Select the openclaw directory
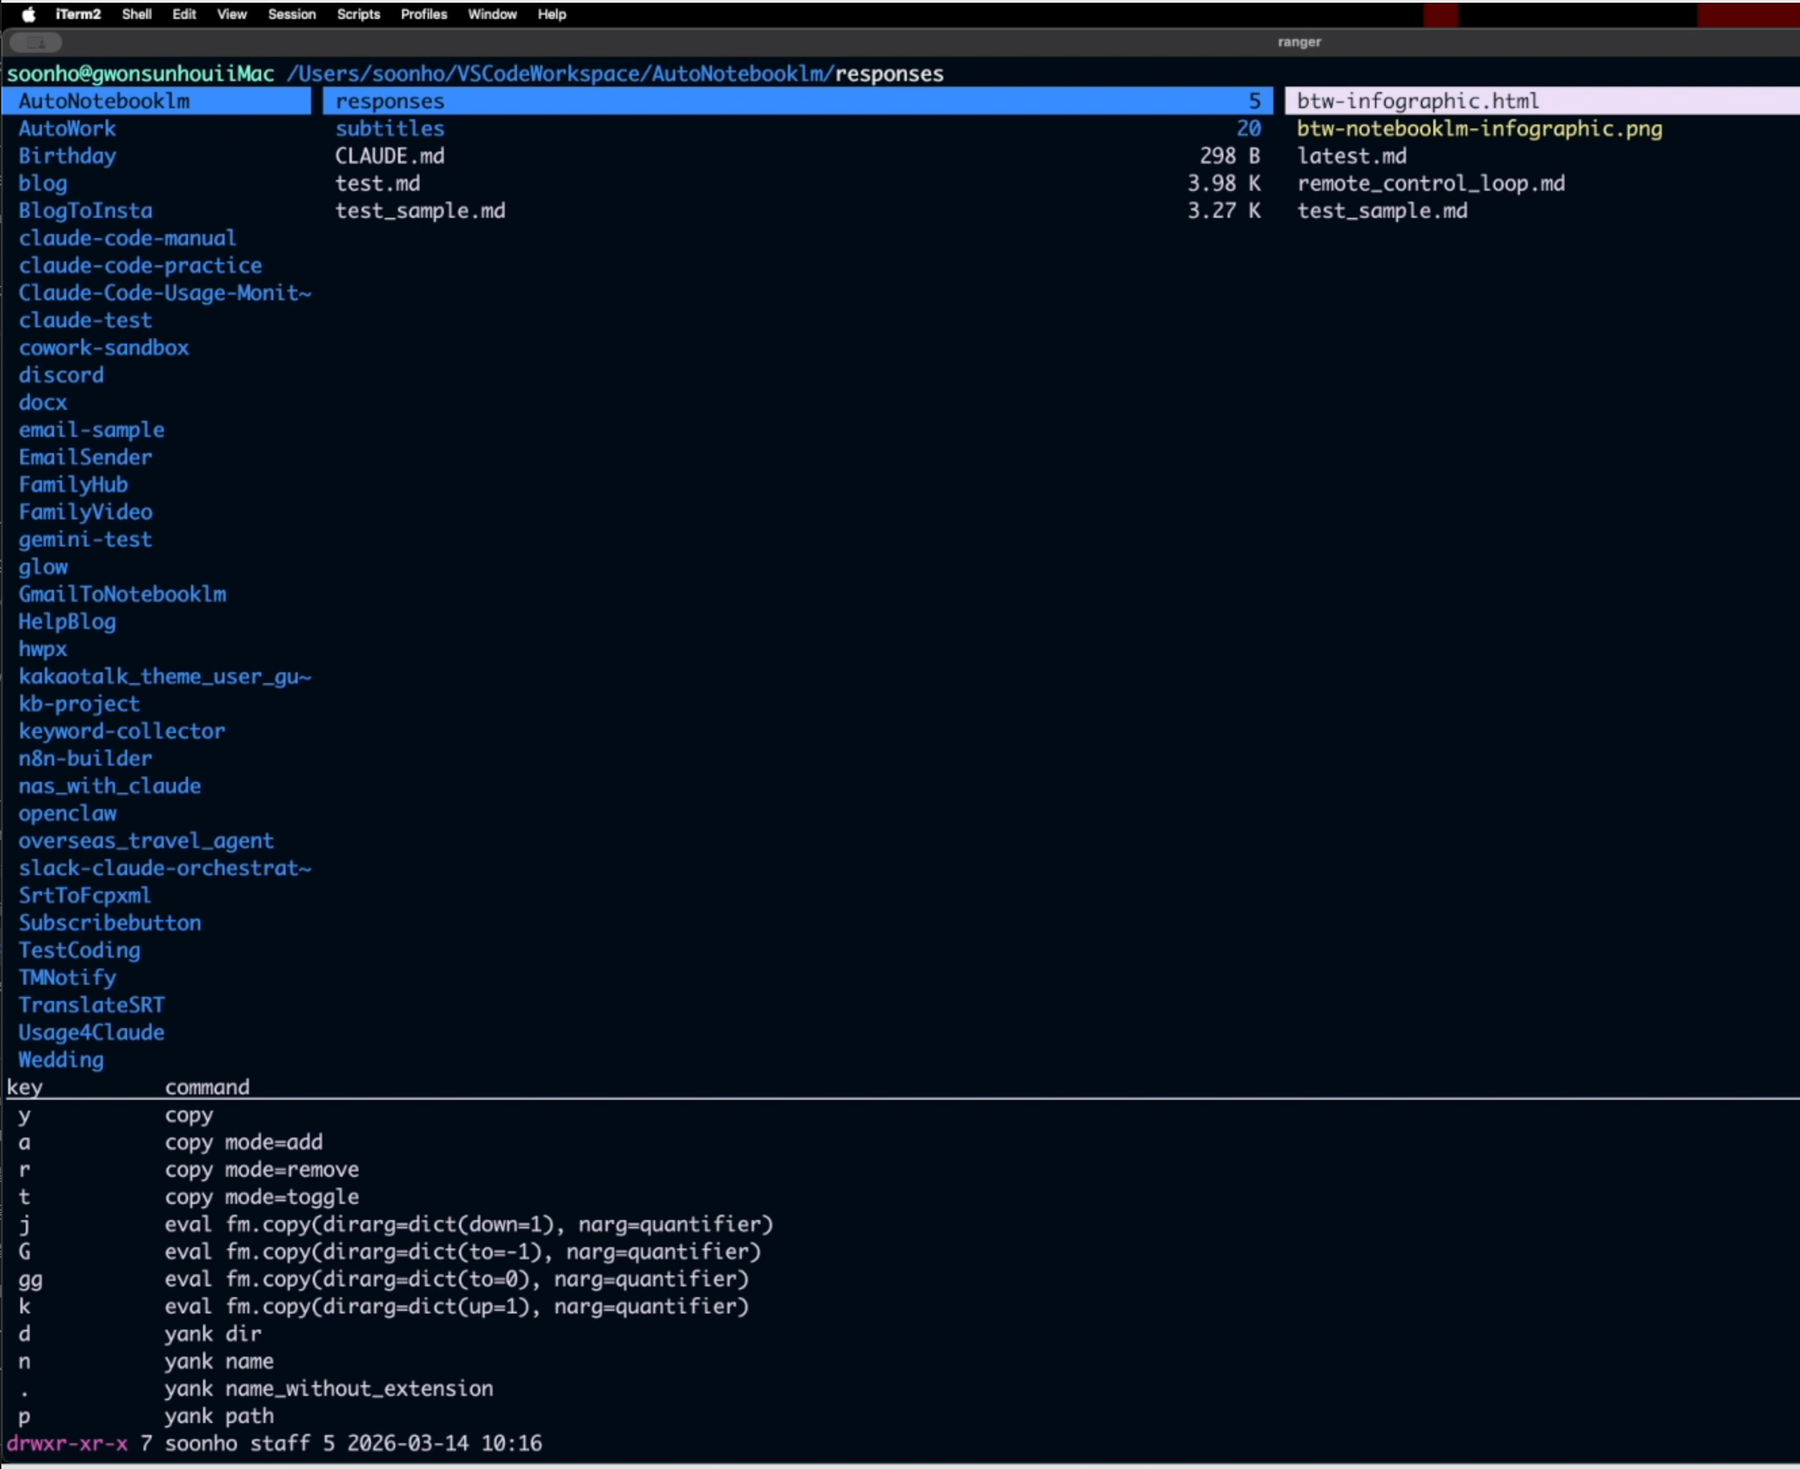This screenshot has width=1800, height=1469. 67,813
